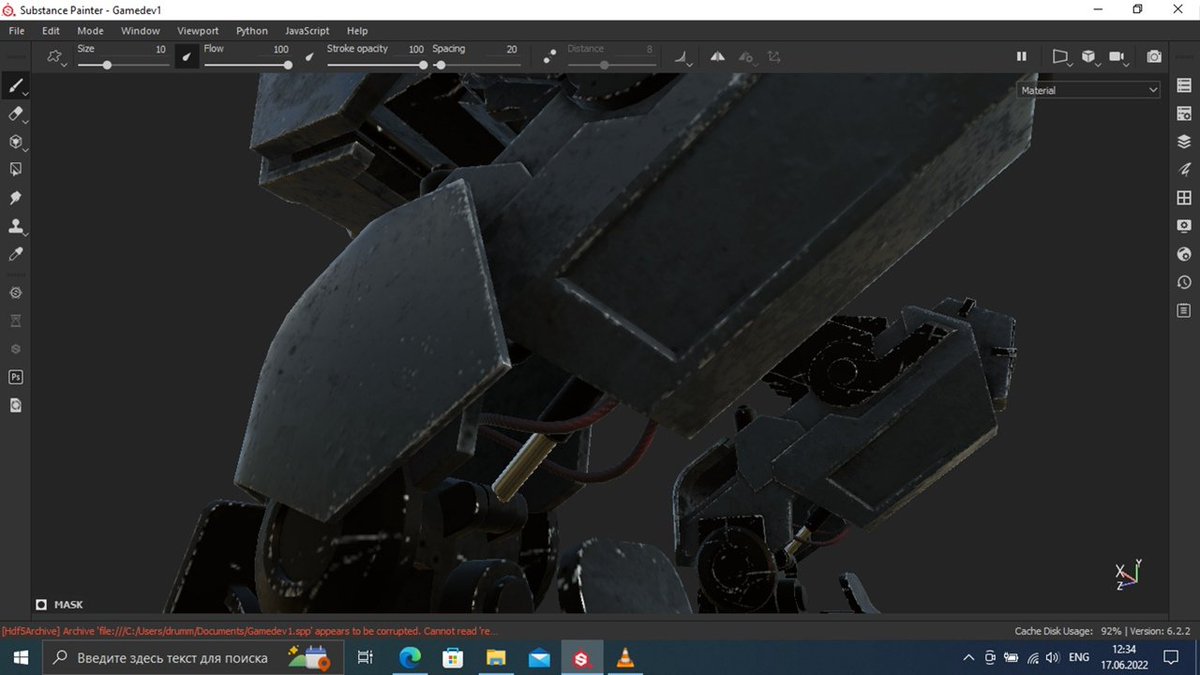The height and width of the screenshot is (675, 1200).
Task: Open the resources updater icon in left toolbar
Action: 15,405
